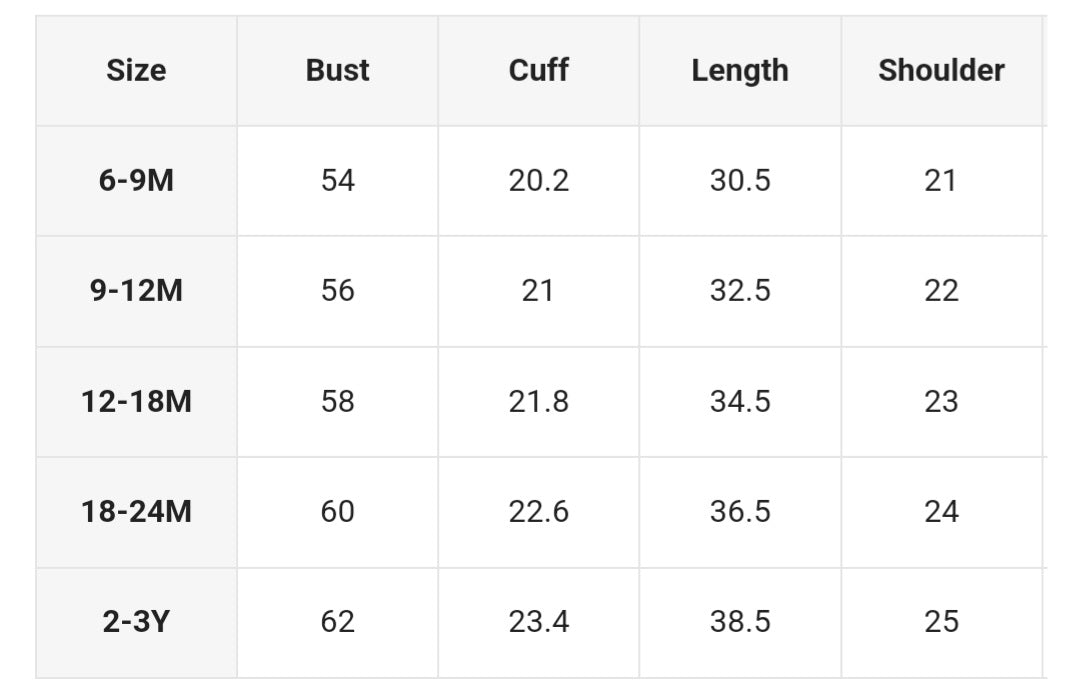Click the Bust column header
This screenshot has width=1076, height=687.
pyautogui.click(x=337, y=71)
